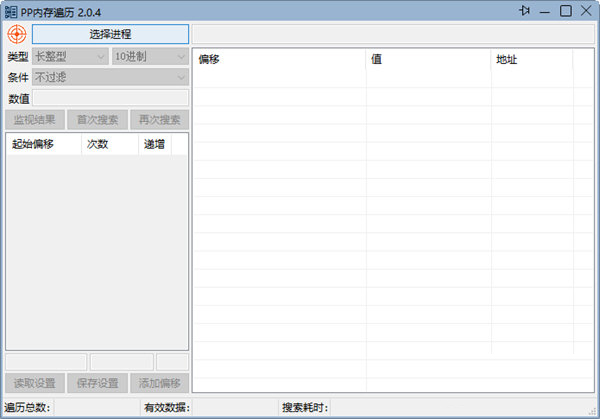Click the 再次搜索 button
Screen dimensions: 600x419
(159, 120)
